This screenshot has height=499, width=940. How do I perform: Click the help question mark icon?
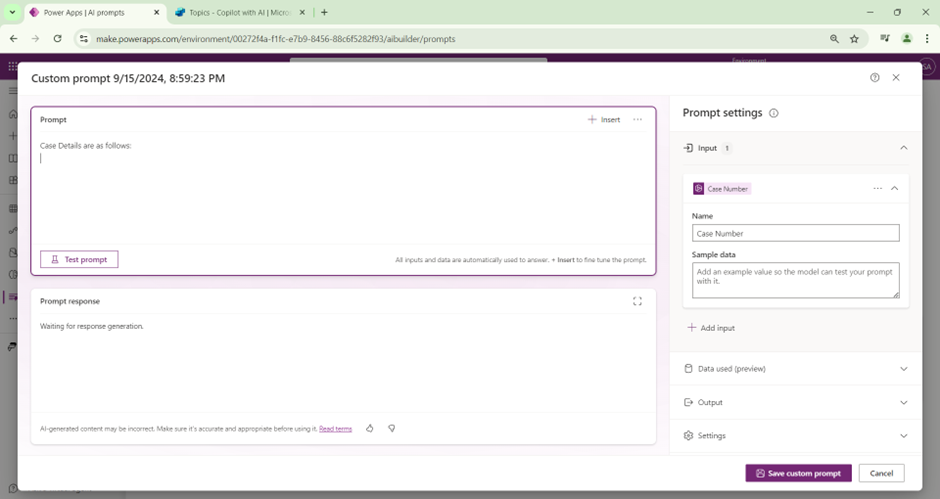click(x=875, y=78)
